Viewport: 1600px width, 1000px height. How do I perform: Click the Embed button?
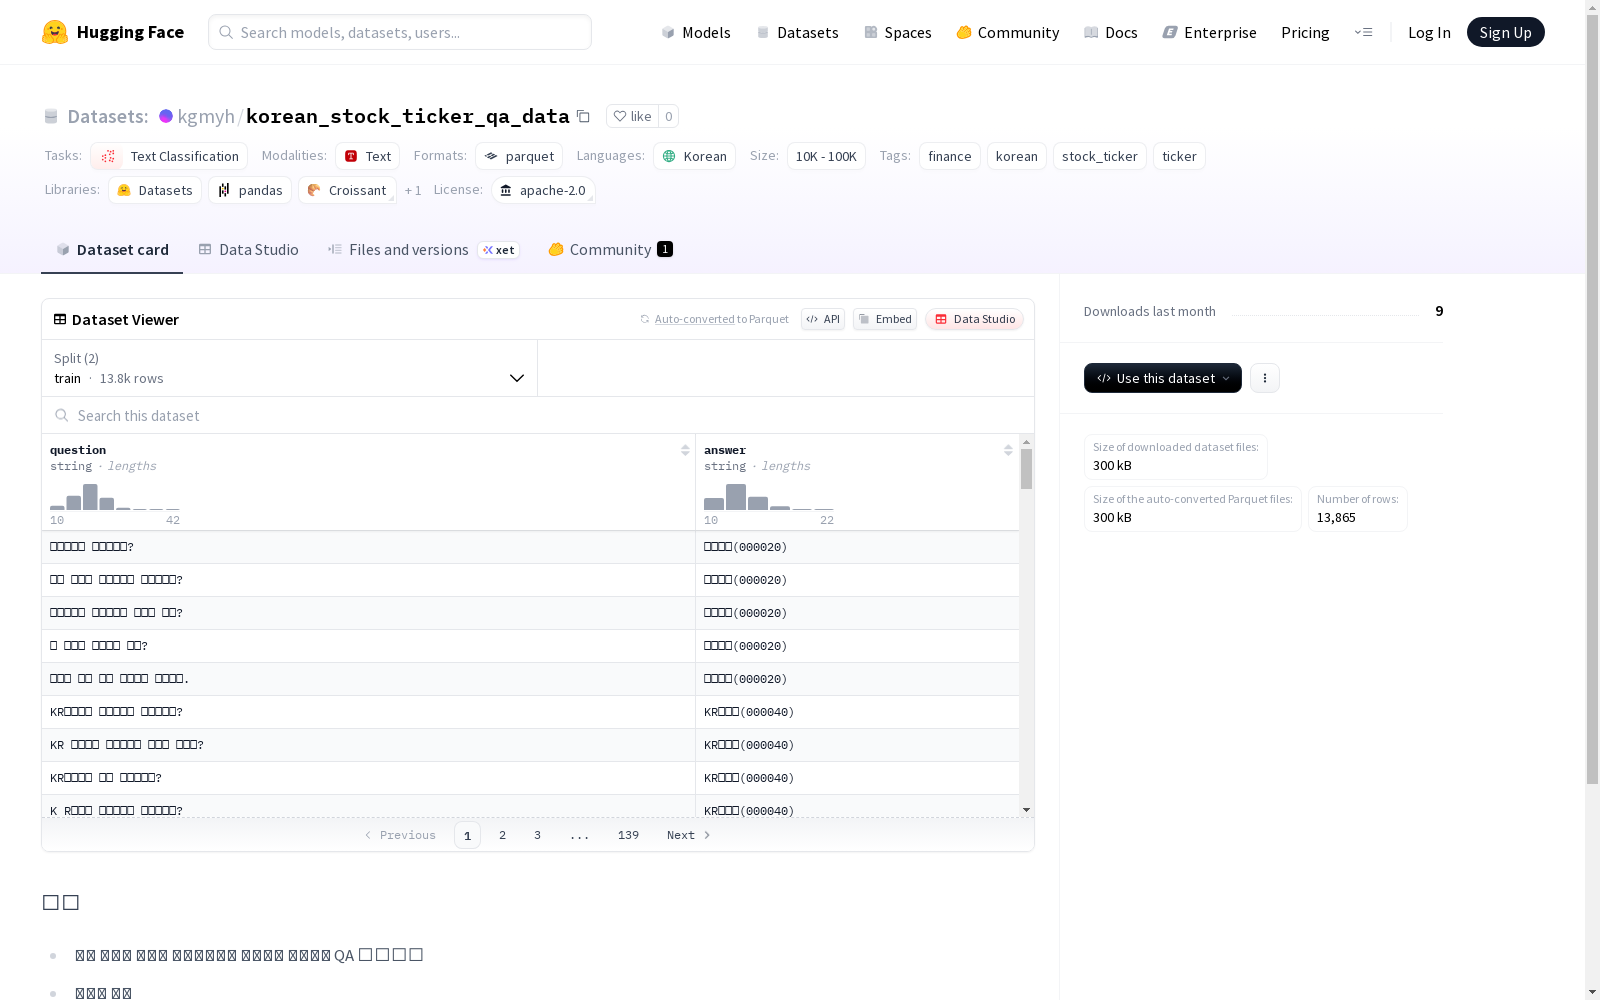[885, 319]
